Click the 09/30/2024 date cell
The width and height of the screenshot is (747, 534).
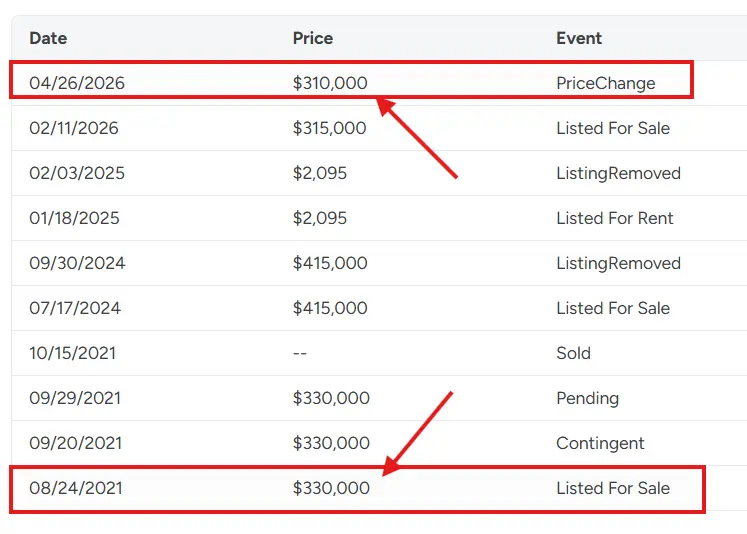point(77,263)
